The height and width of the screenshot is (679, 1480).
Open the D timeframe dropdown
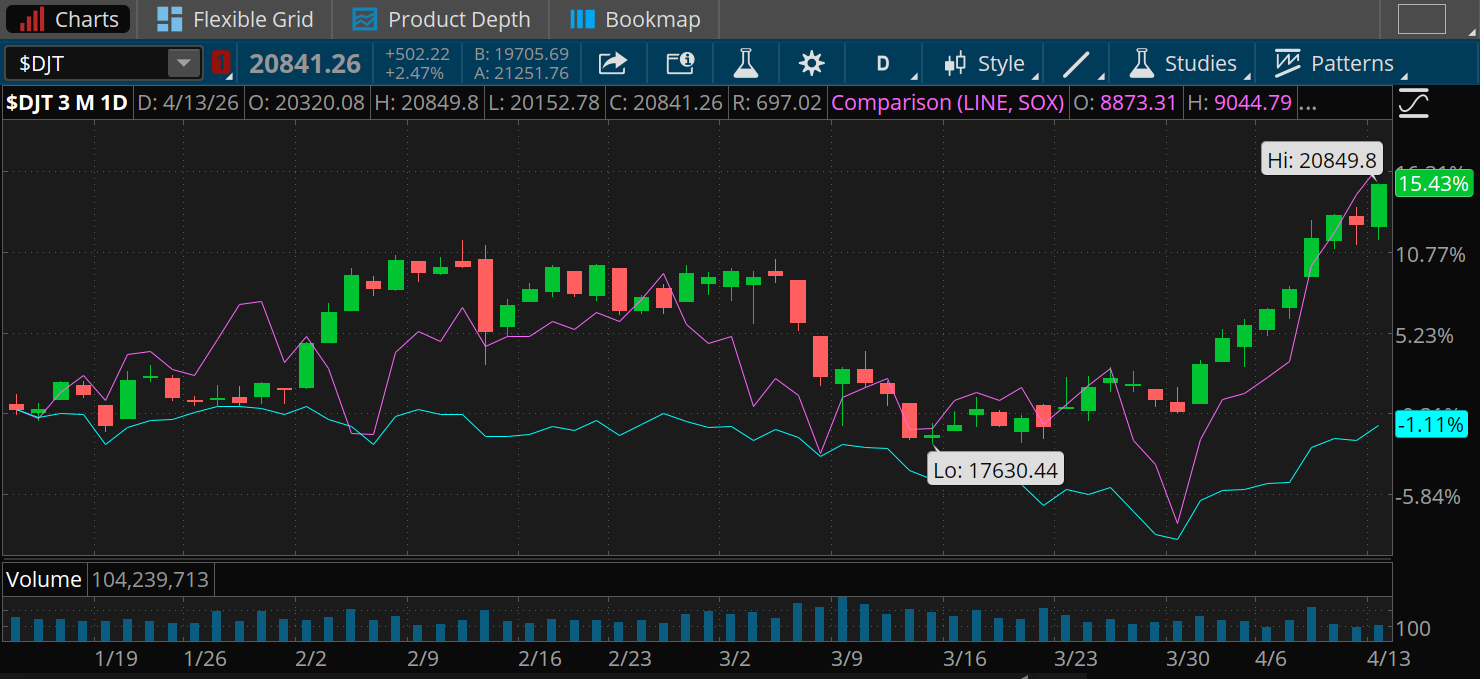coord(884,63)
